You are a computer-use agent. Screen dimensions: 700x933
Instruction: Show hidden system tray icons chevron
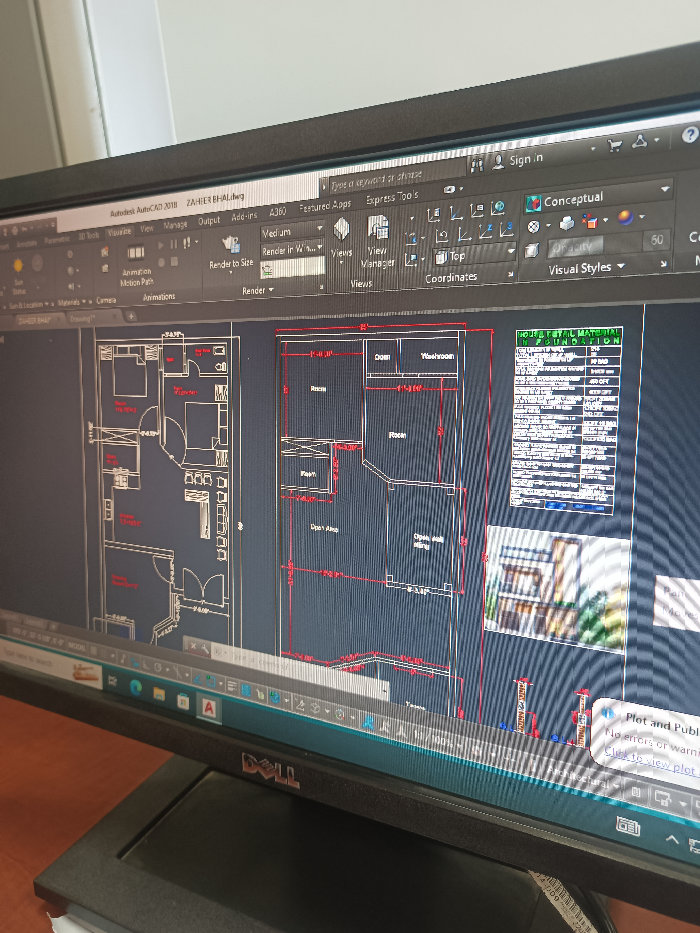point(672,839)
